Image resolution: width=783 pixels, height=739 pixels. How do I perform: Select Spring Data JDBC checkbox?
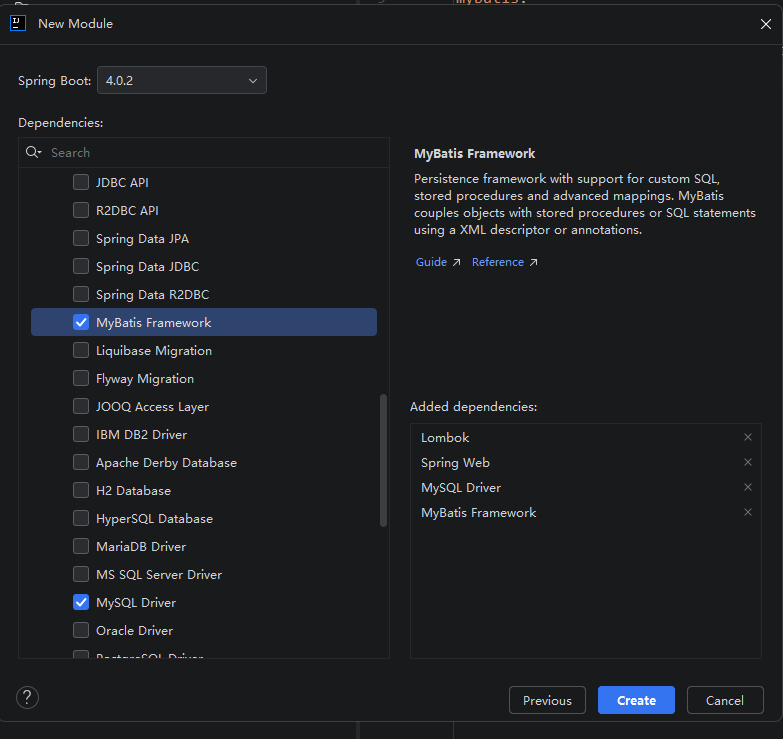(x=81, y=266)
